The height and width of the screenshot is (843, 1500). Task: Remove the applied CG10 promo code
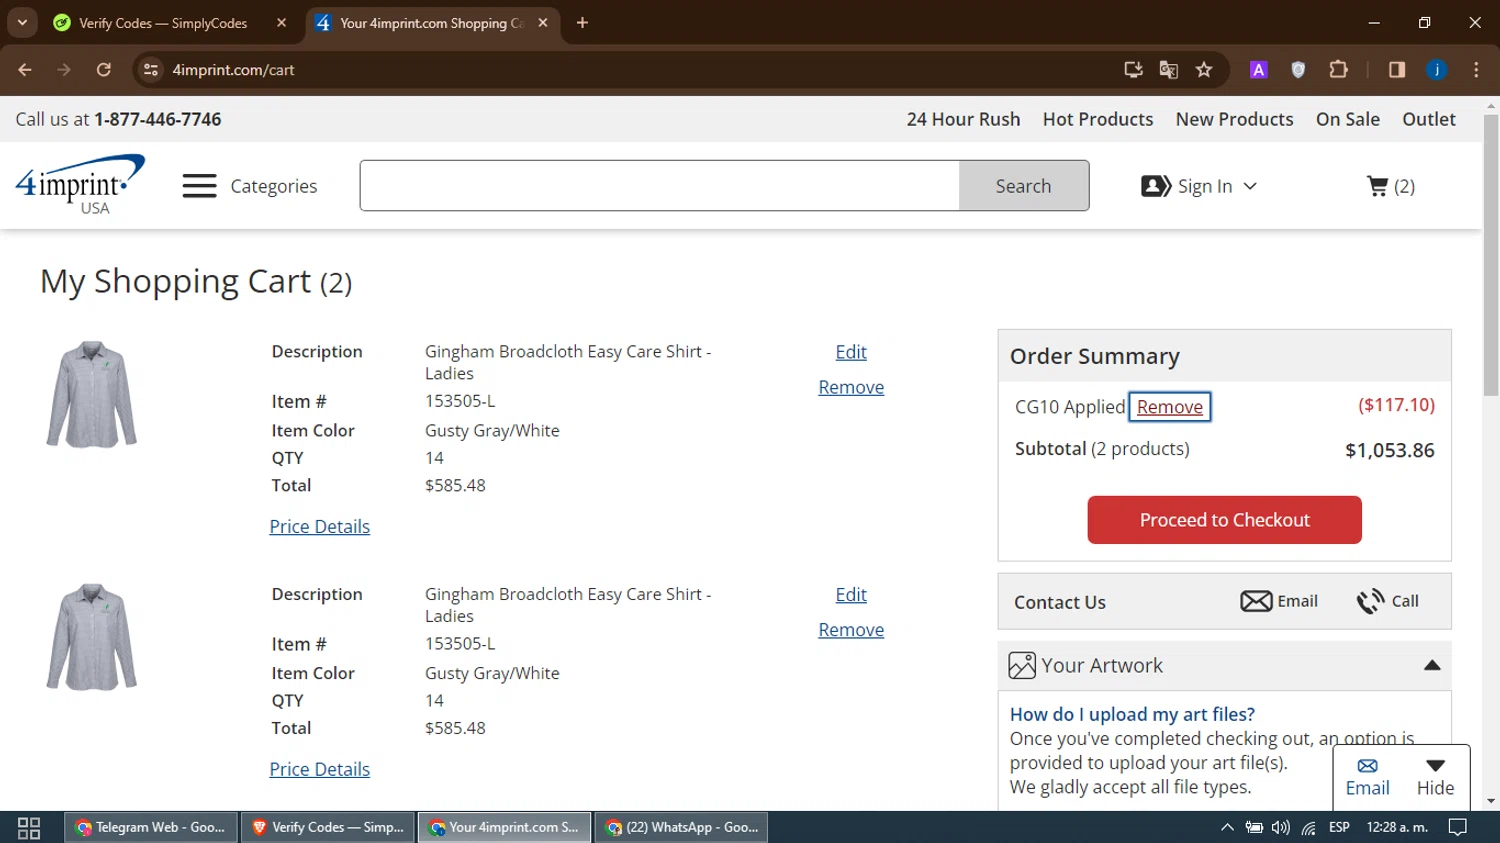pos(1169,407)
